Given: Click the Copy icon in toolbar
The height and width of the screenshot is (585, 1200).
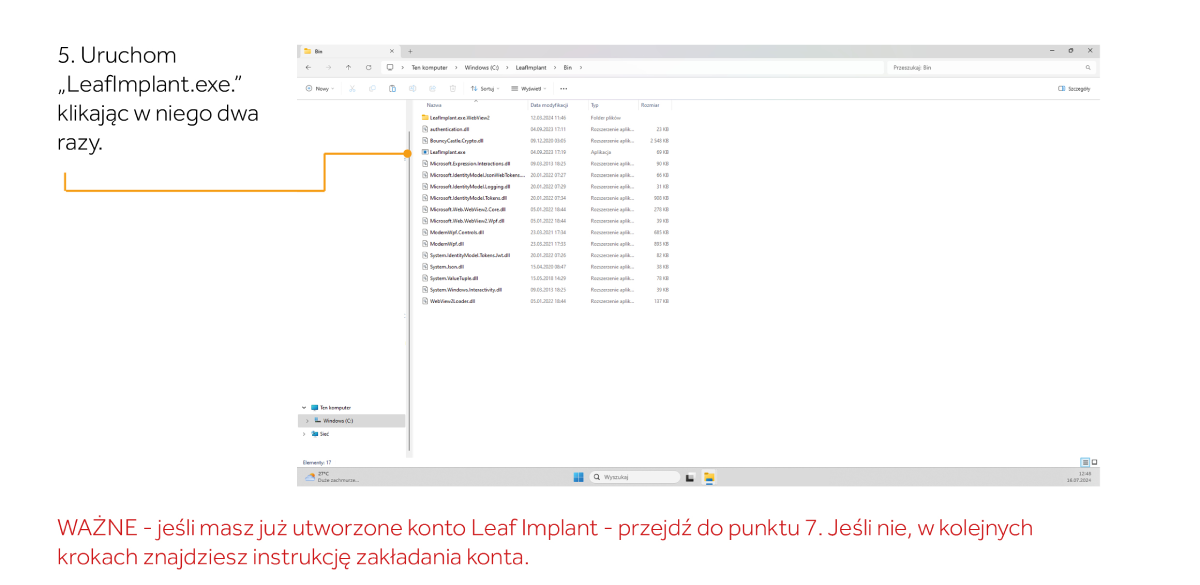Looking at the screenshot, I should 373,88.
